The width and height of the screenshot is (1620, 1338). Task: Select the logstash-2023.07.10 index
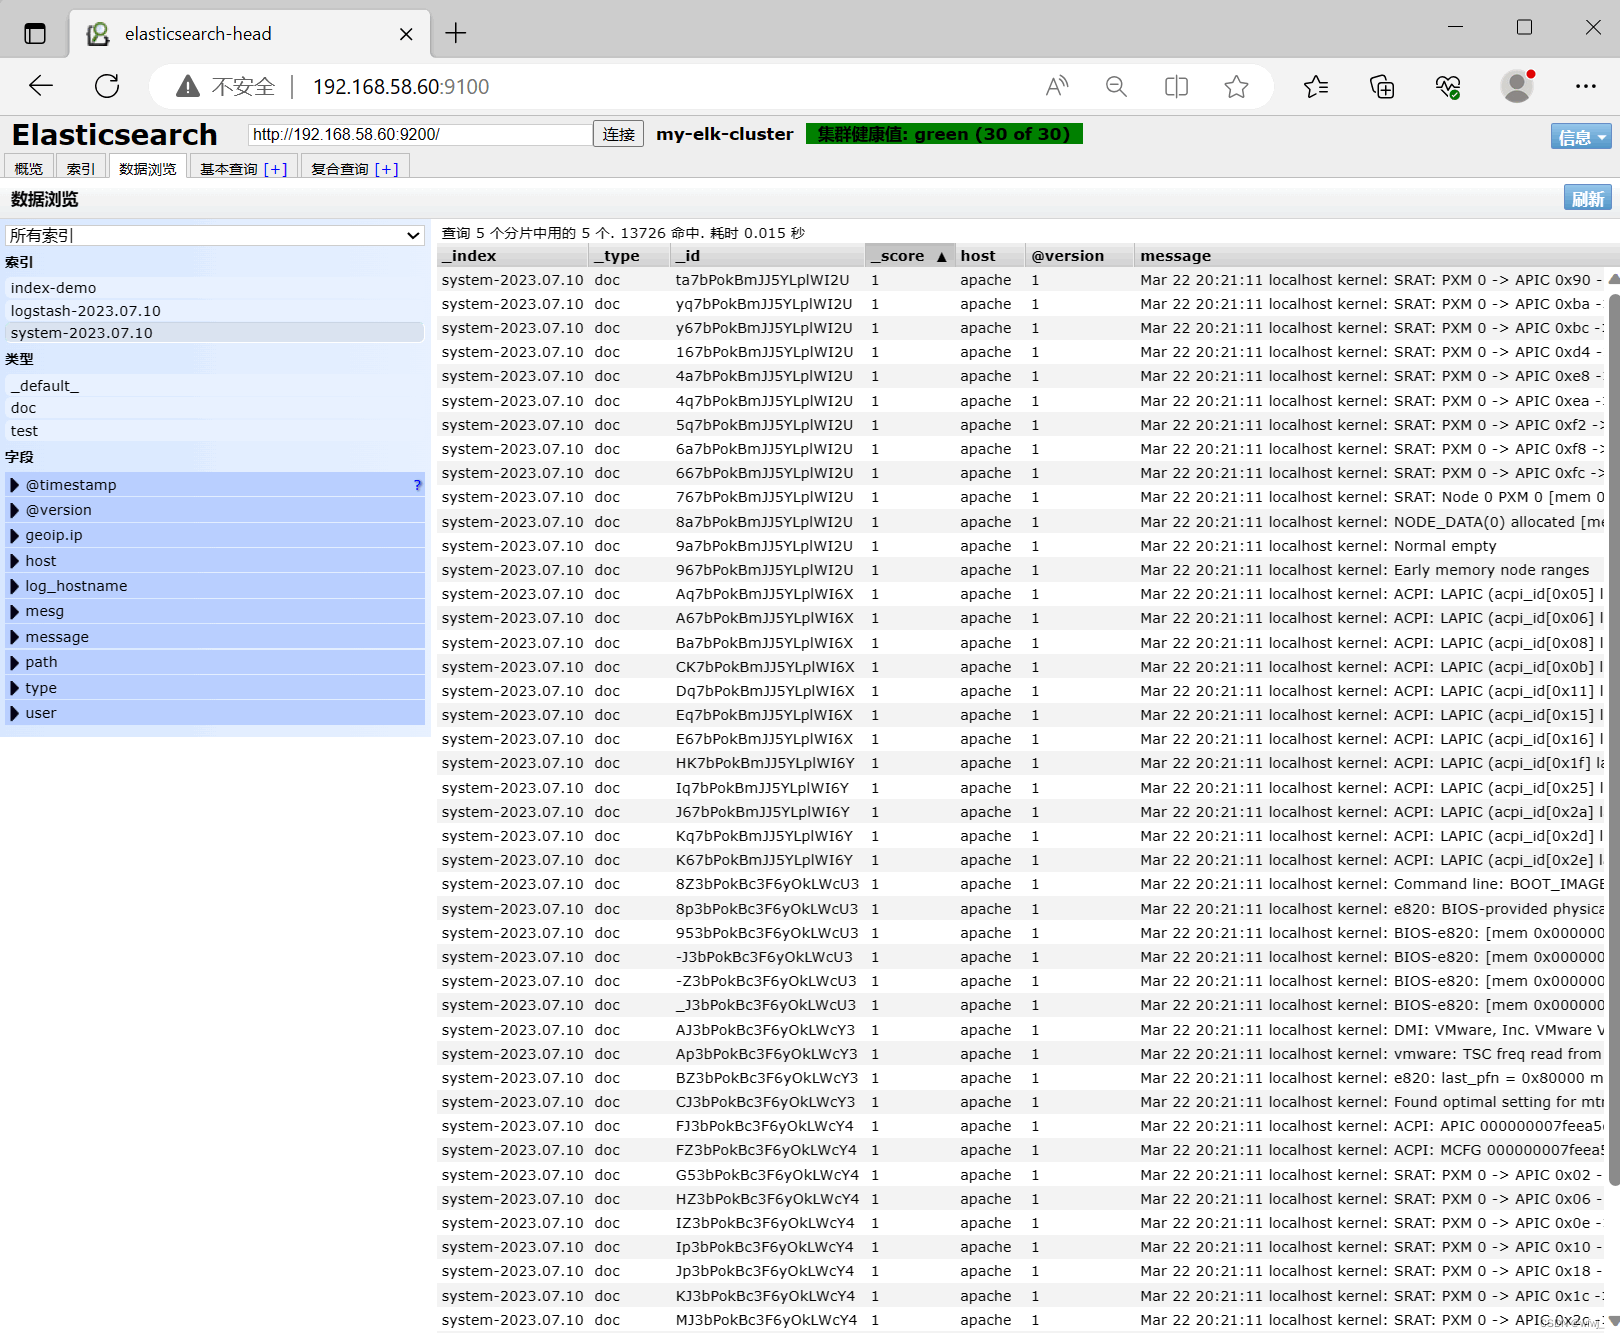tap(215, 311)
